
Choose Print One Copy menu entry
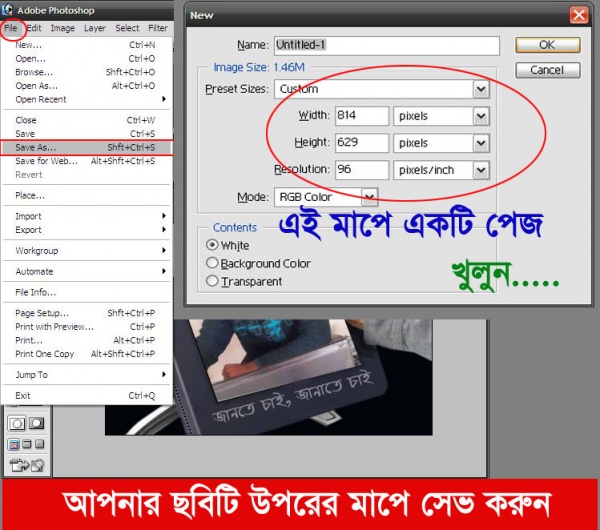point(86,354)
